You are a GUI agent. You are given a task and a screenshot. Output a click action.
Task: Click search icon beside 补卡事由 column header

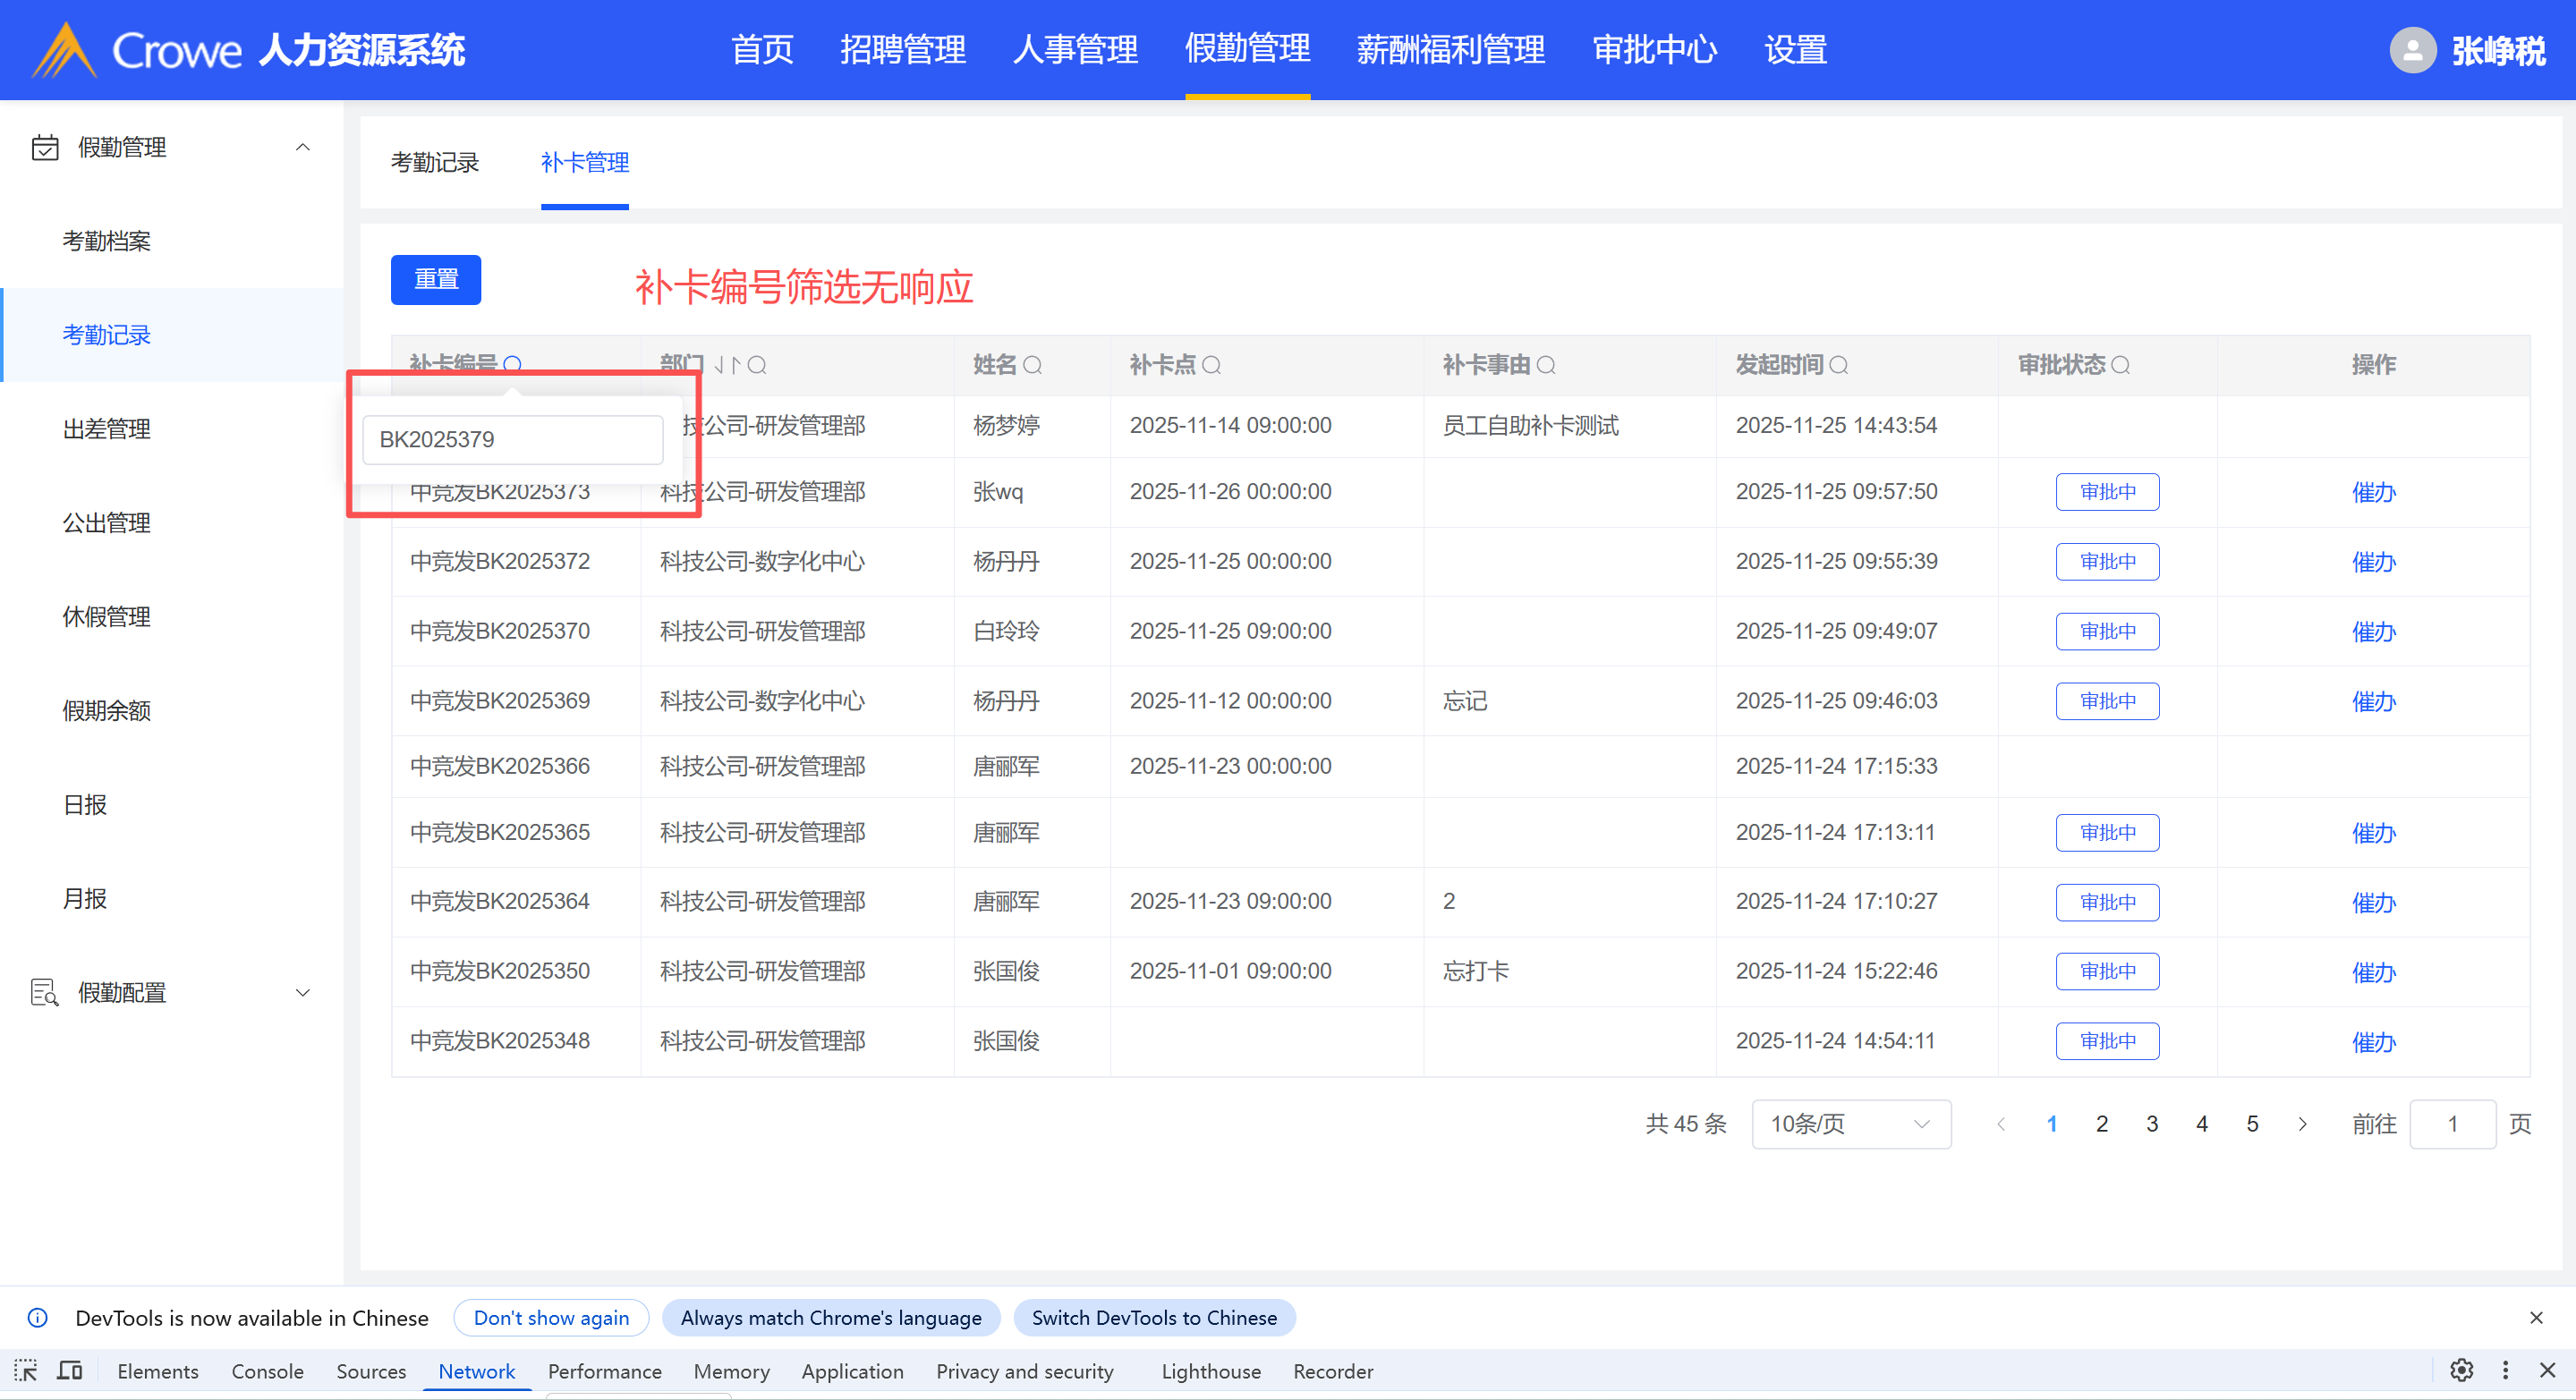(1546, 365)
